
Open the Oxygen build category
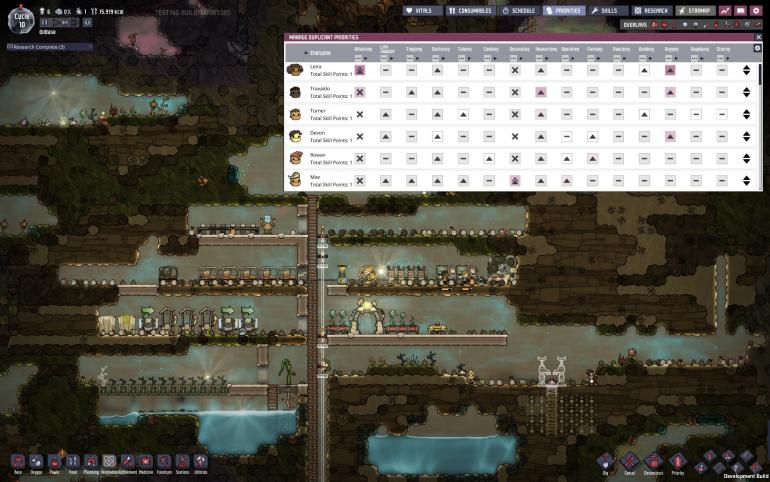(36, 462)
